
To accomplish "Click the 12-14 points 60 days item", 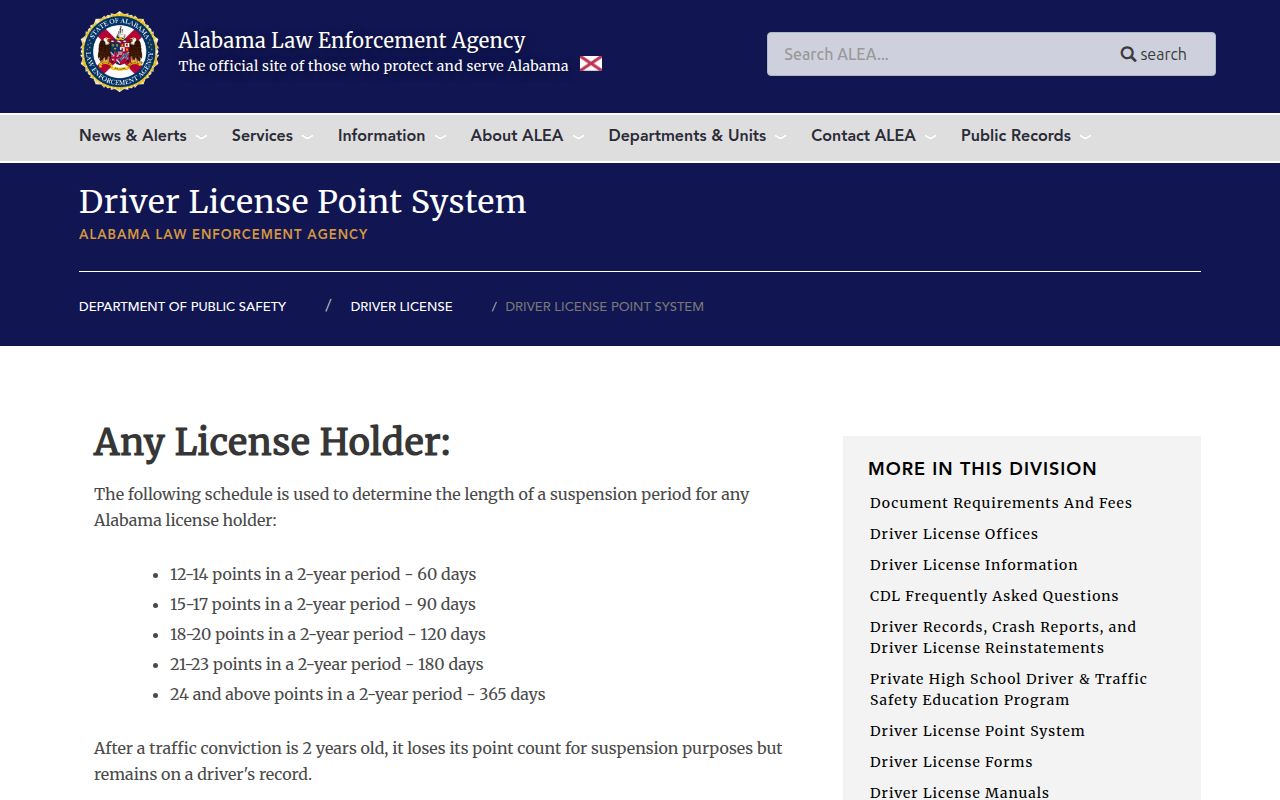I will (x=323, y=574).
